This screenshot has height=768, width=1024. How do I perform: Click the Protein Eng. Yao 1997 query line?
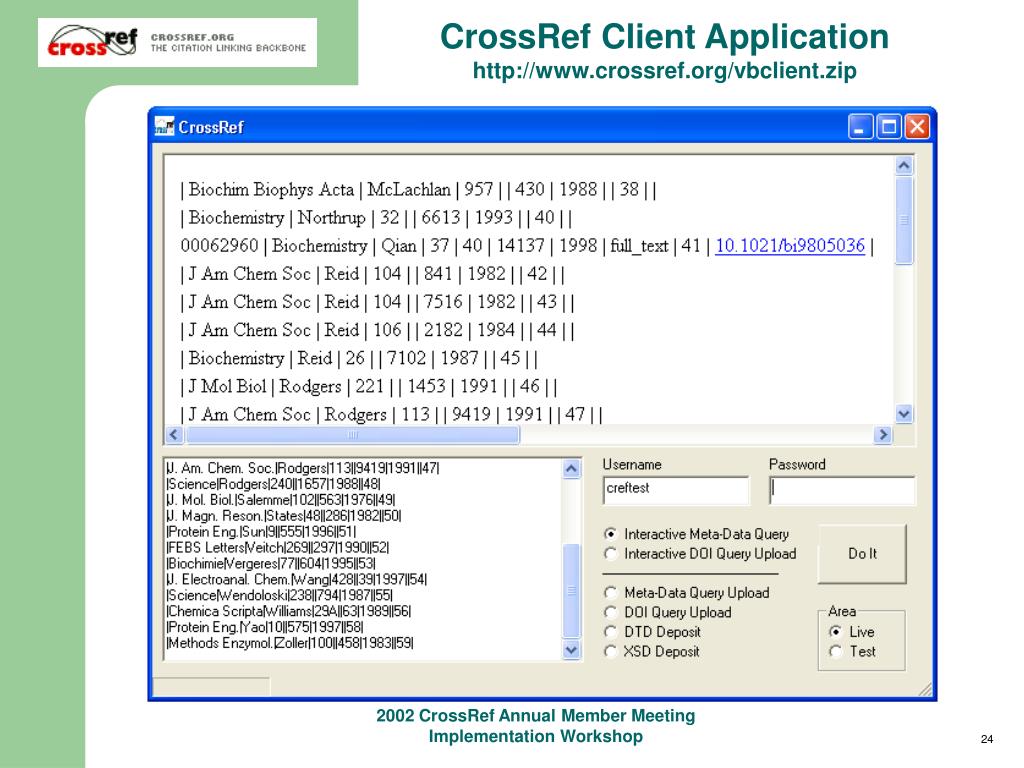pos(265,626)
